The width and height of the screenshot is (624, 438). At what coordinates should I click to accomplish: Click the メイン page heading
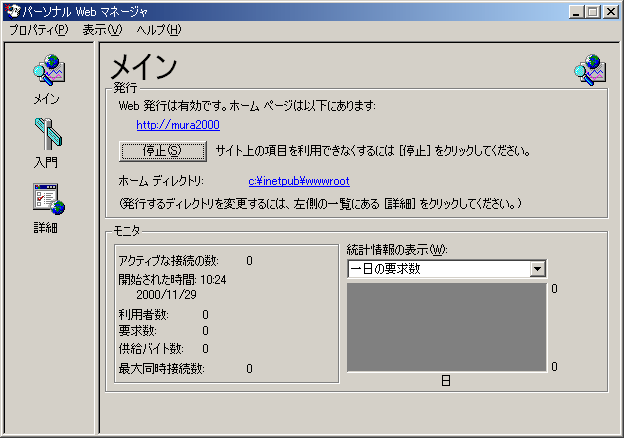[x=144, y=67]
